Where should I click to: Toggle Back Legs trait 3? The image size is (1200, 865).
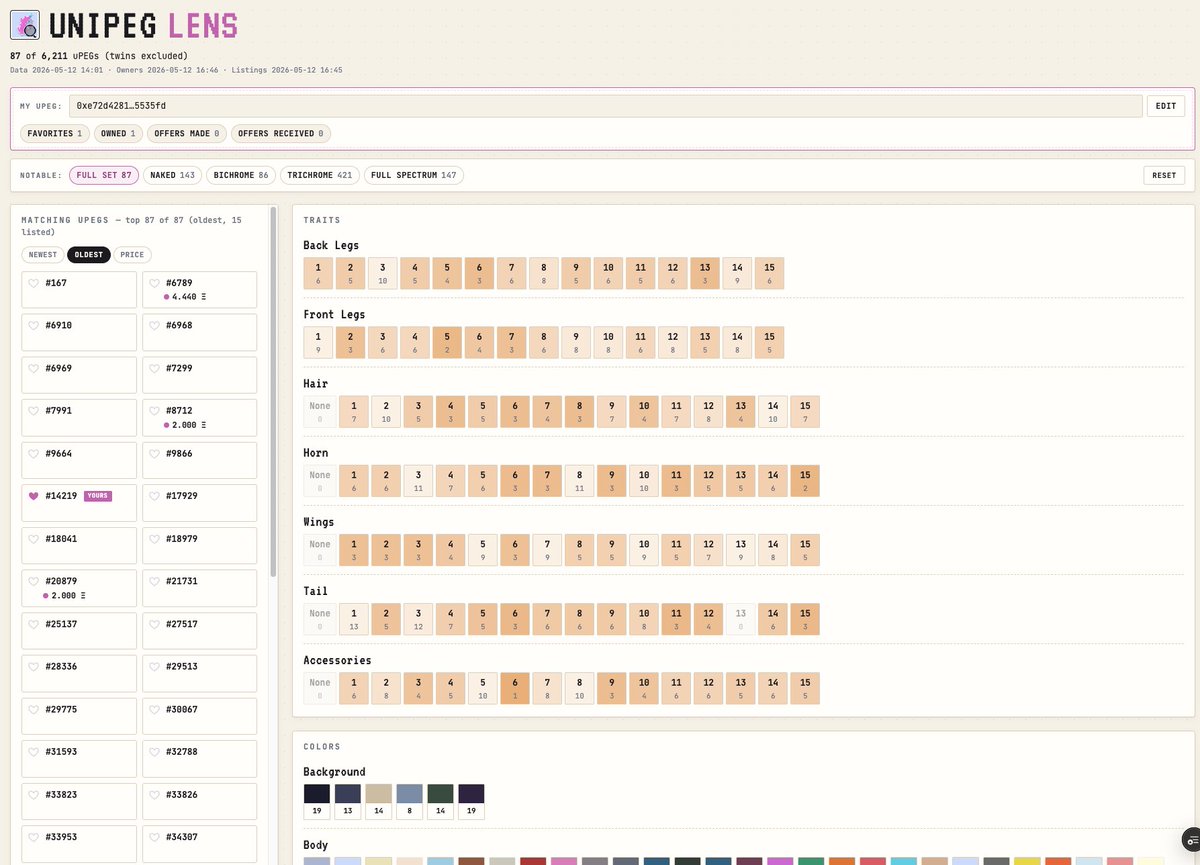382,274
